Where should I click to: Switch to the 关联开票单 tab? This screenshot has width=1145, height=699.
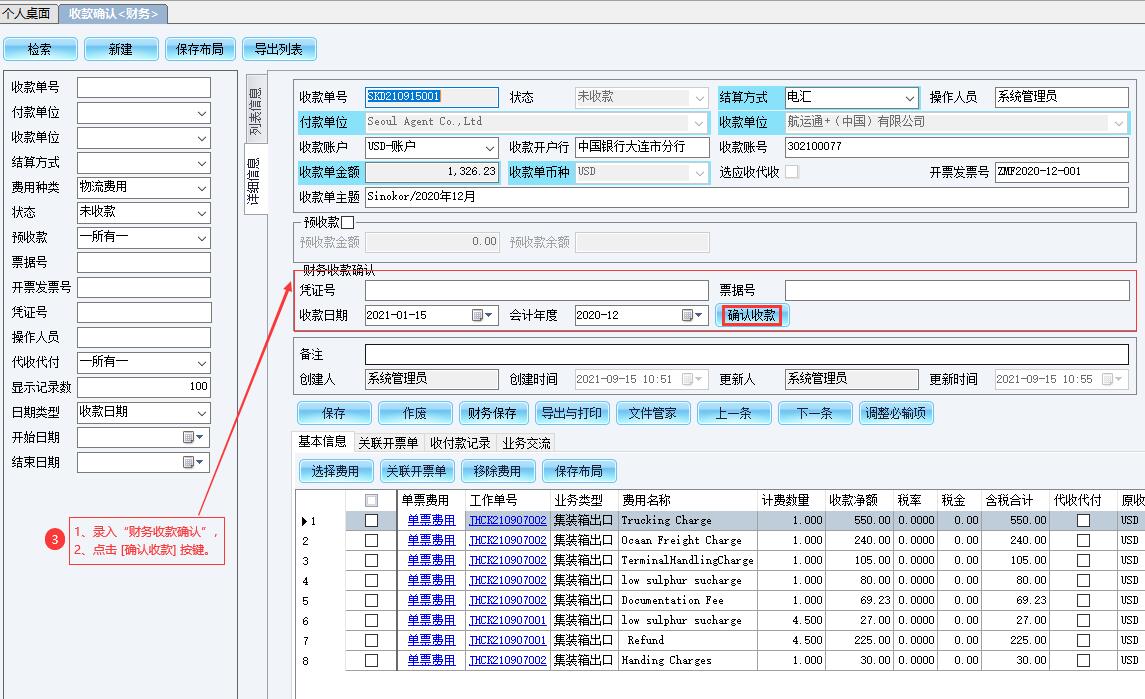coord(388,443)
